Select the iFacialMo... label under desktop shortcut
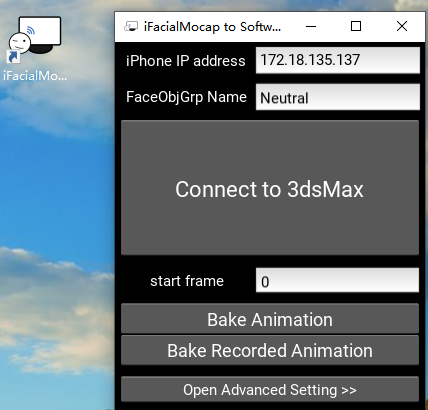Screen dimensions: 428x410 [35, 76]
